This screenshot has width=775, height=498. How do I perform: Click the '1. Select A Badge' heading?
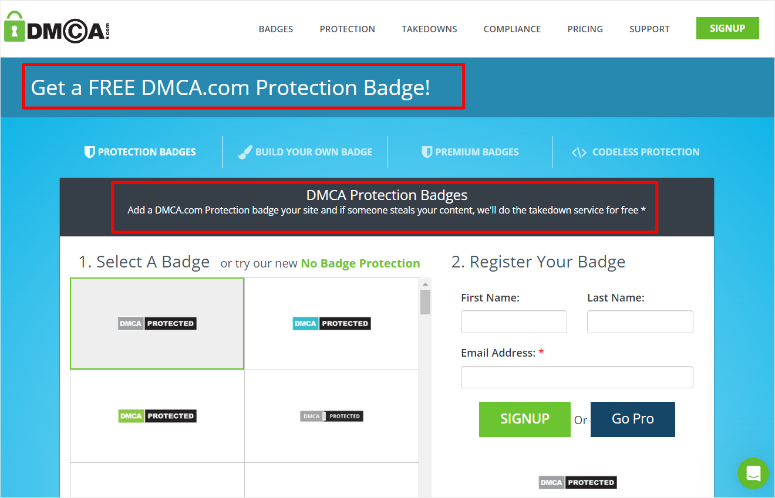144,262
